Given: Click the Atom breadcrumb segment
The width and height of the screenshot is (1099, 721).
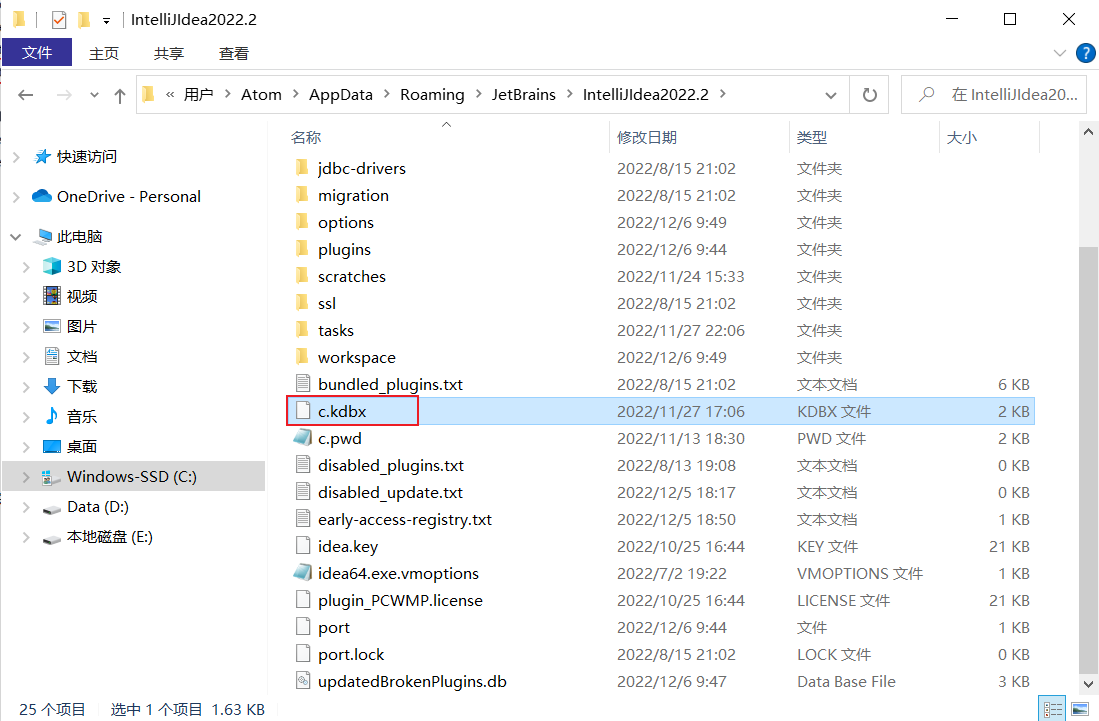Looking at the screenshot, I should click(x=261, y=95).
